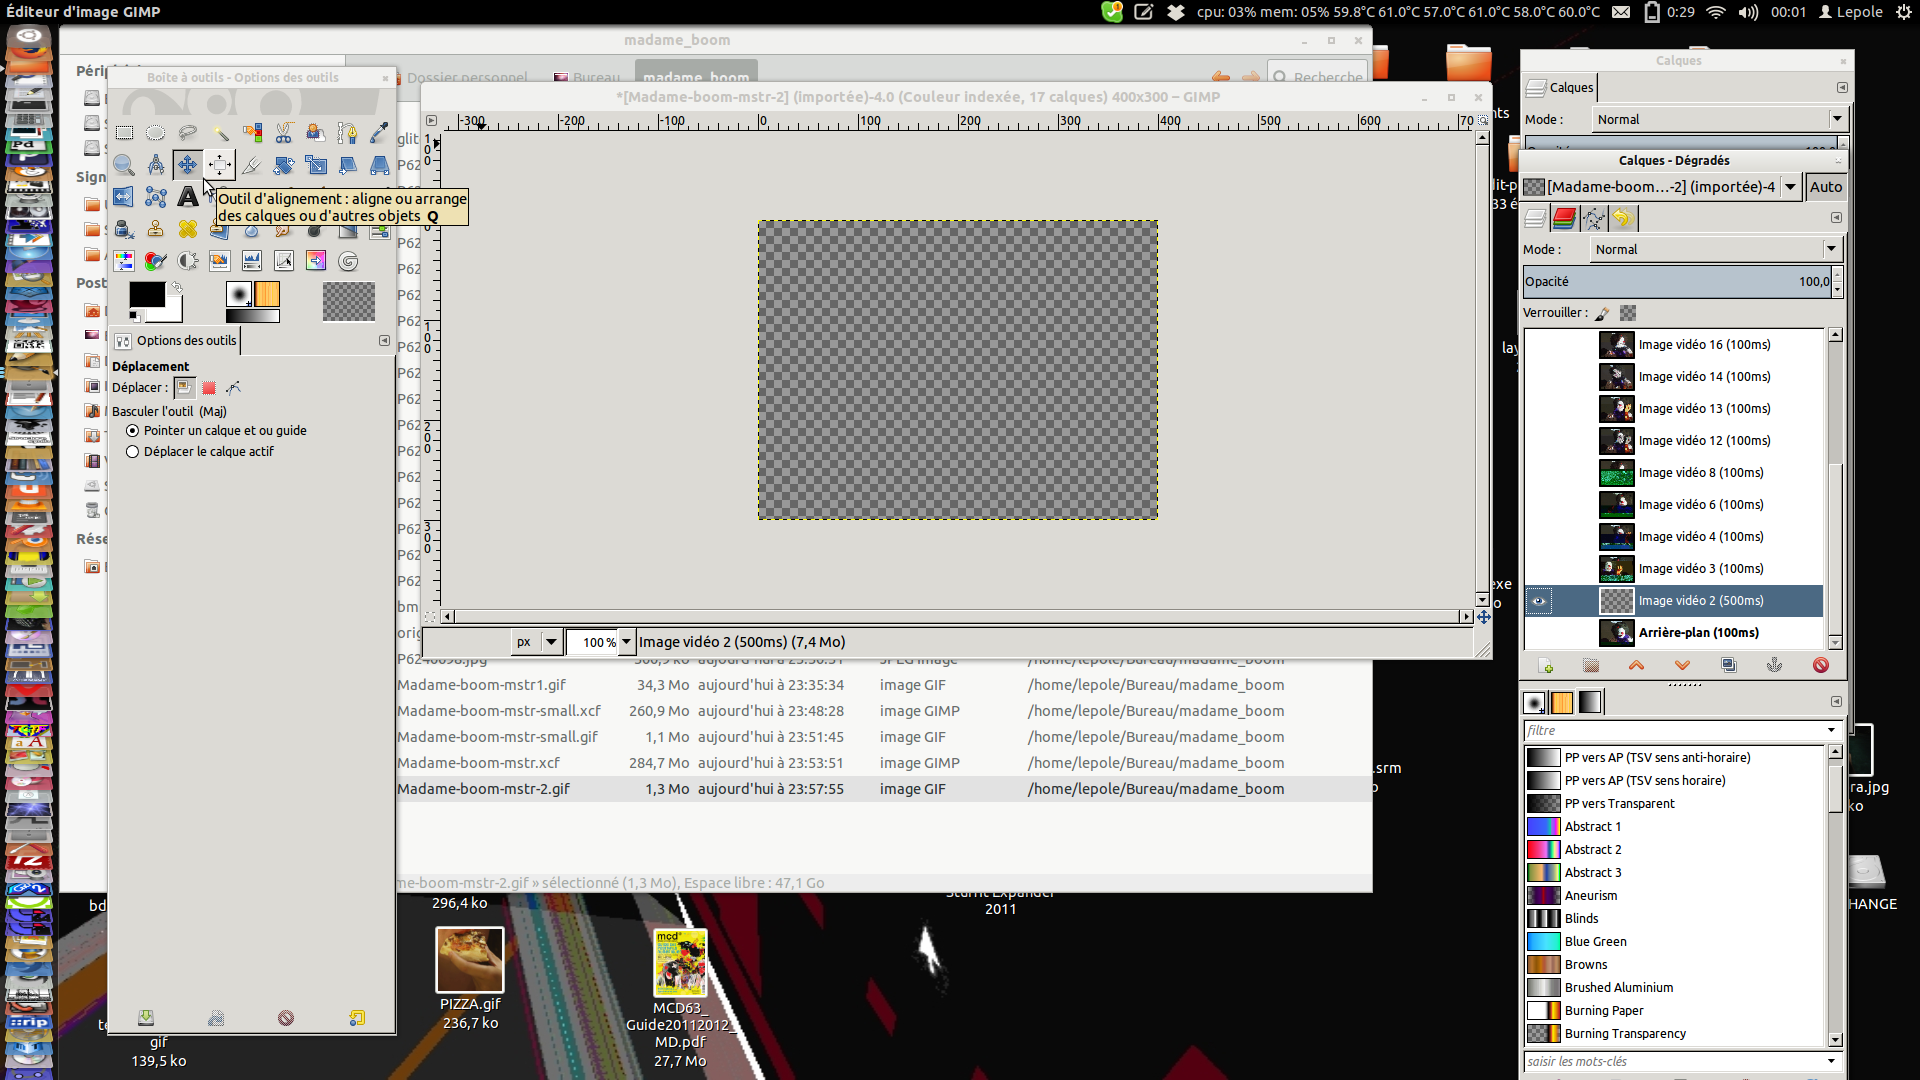1920x1080 pixels.
Task: Click the duplicate layer icon
Action: tap(1728, 666)
